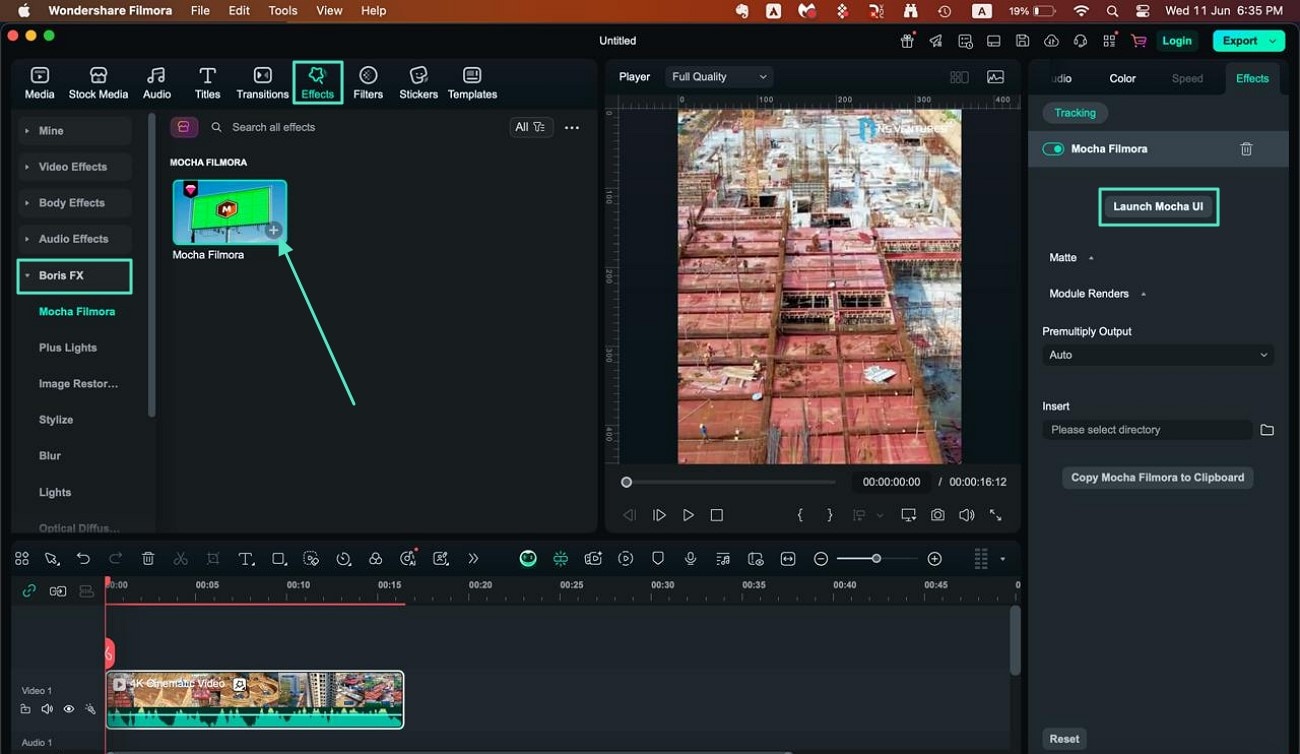Image resolution: width=1300 pixels, height=754 pixels.
Task: Open the Tools menu
Action: coord(283,11)
